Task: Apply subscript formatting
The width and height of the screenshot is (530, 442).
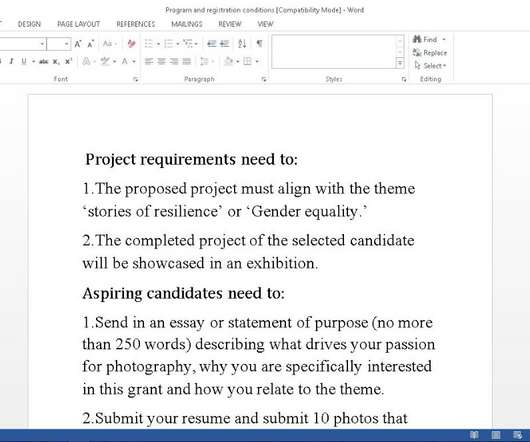Action: pos(56,62)
